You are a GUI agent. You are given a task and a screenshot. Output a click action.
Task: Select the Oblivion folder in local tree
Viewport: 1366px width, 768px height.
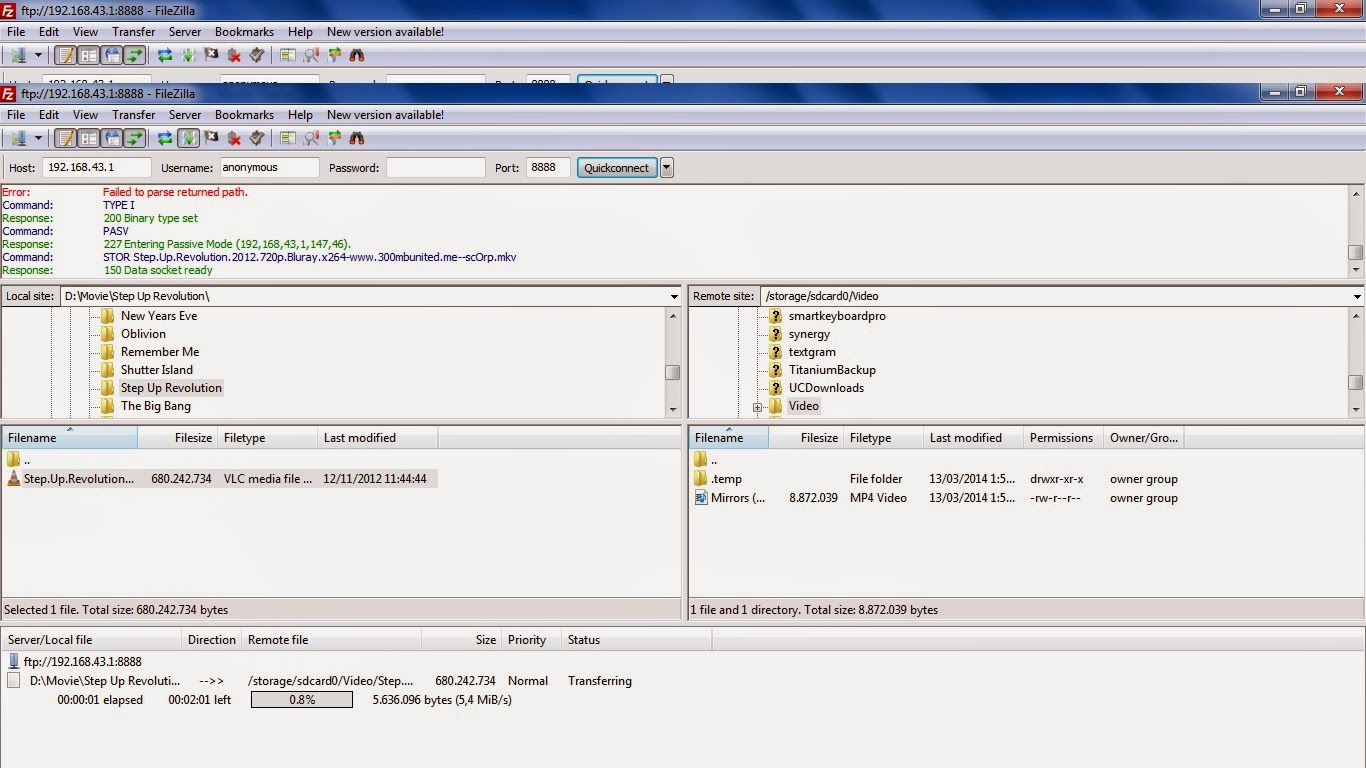(x=143, y=334)
